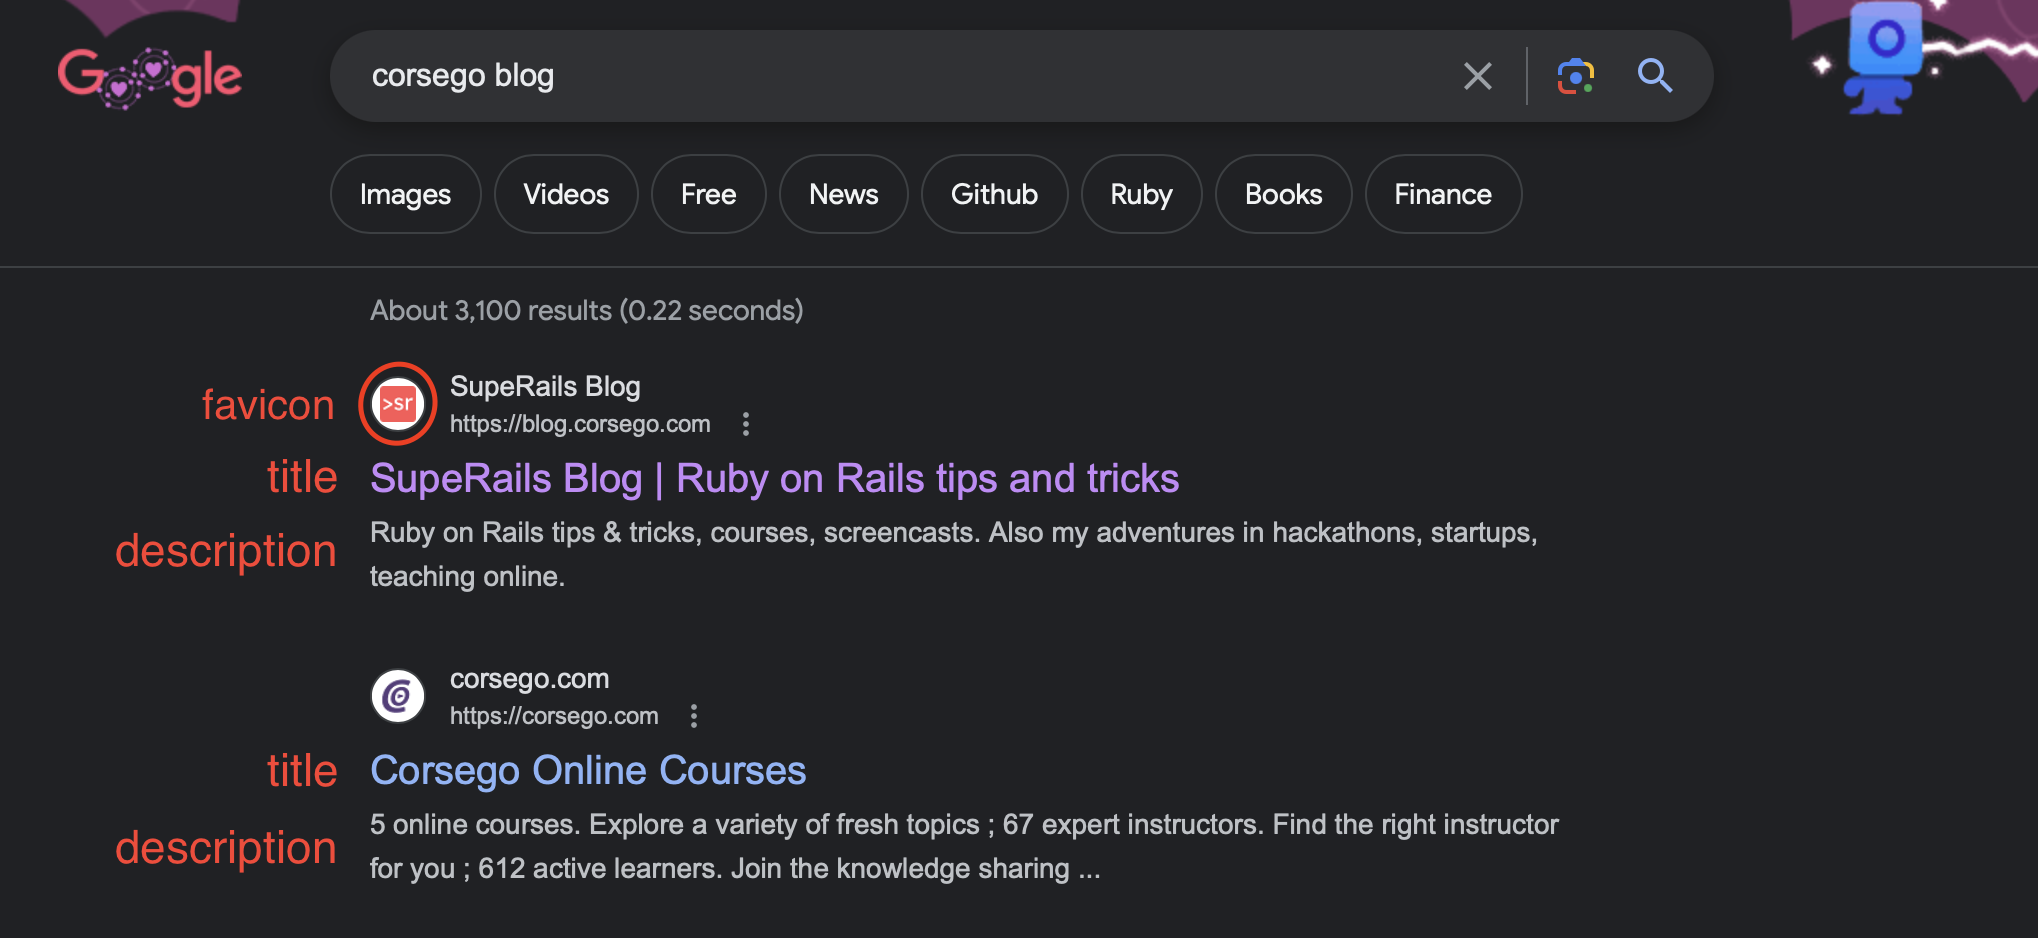Select the Github filter chip

[x=994, y=194]
